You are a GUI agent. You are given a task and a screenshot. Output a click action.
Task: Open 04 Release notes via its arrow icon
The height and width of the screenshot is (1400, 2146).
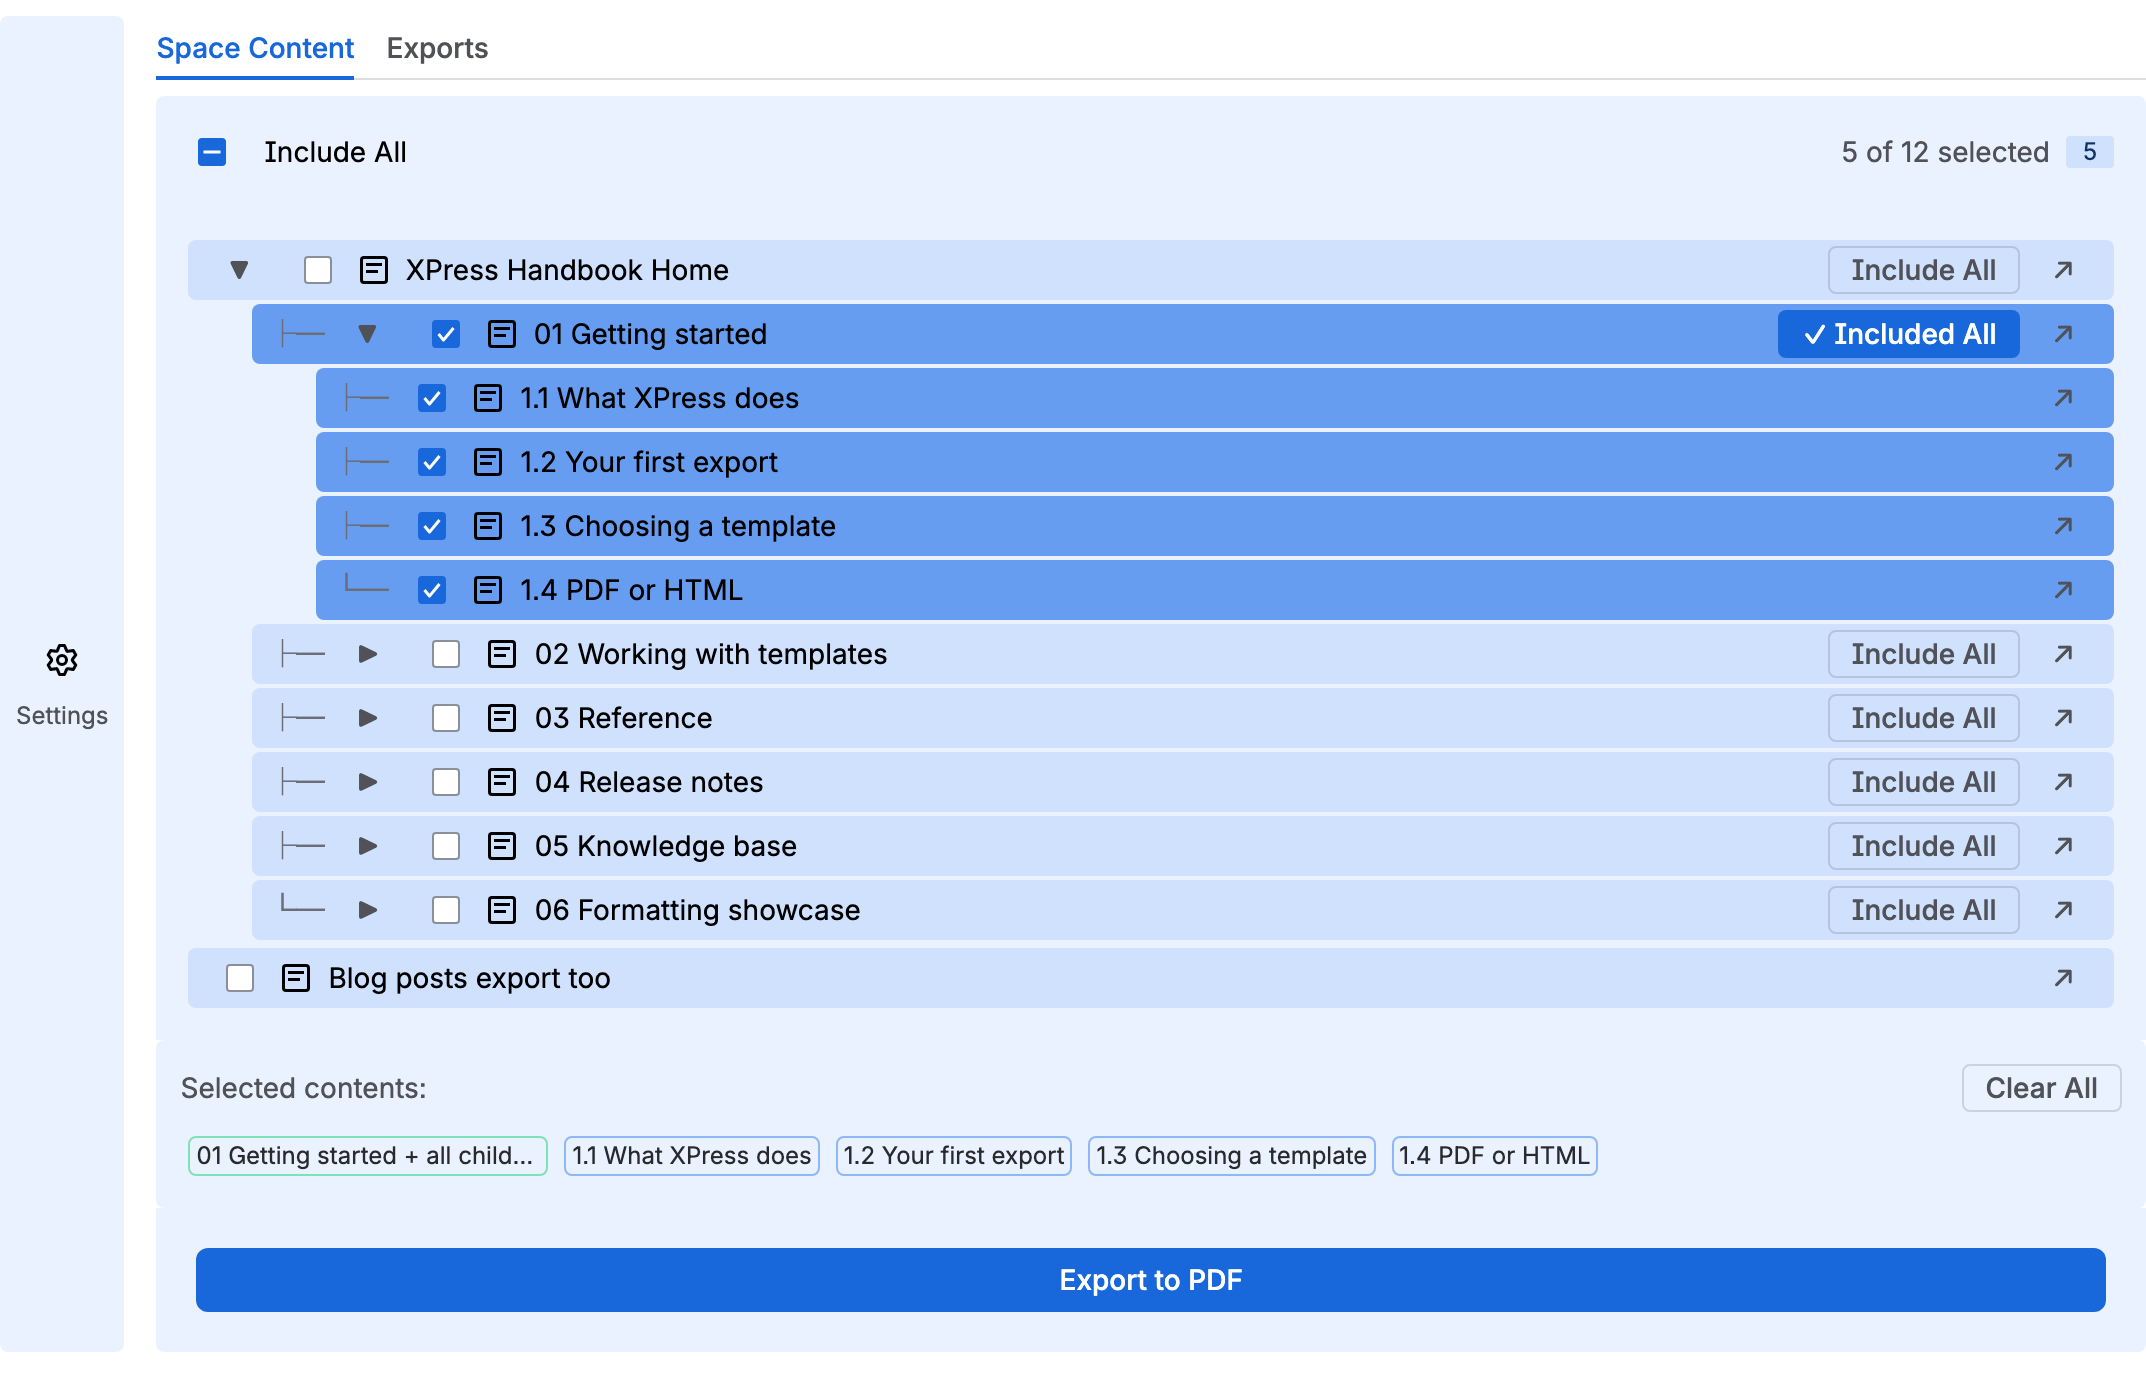[2063, 782]
